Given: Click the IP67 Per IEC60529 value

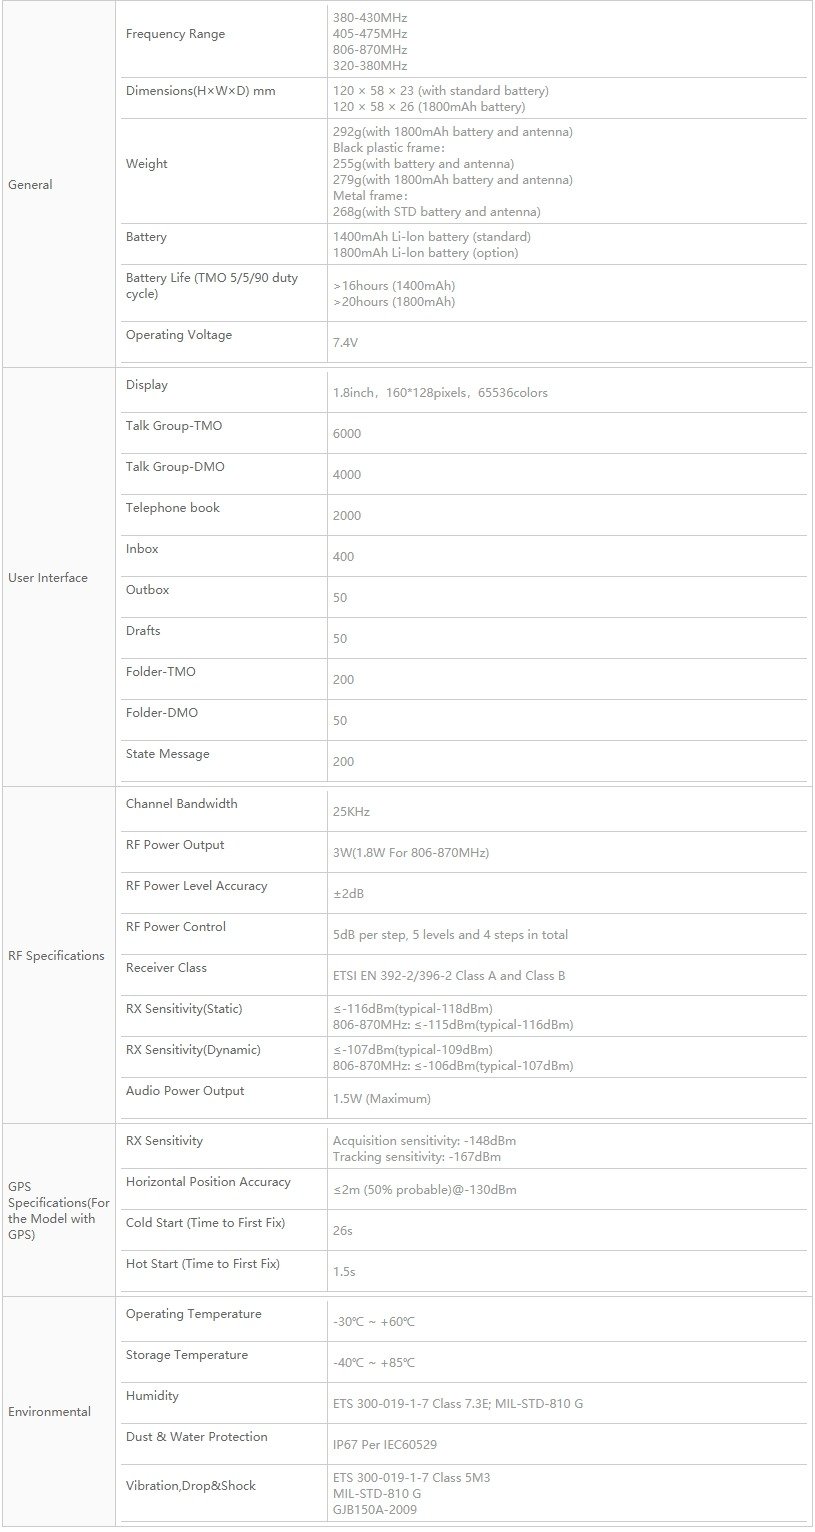Looking at the screenshot, I should pyautogui.click(x=385, y=1445).
